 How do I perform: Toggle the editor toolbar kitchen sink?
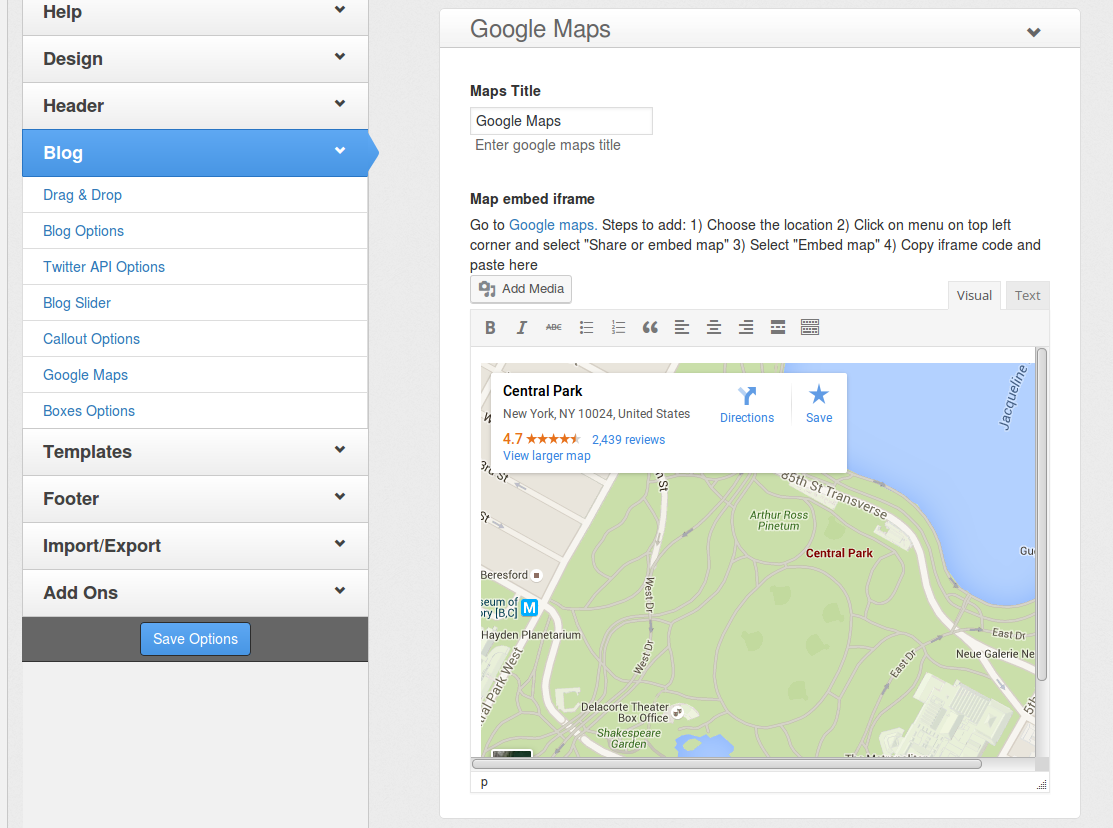pyautogui.click(x=810, y=327)
